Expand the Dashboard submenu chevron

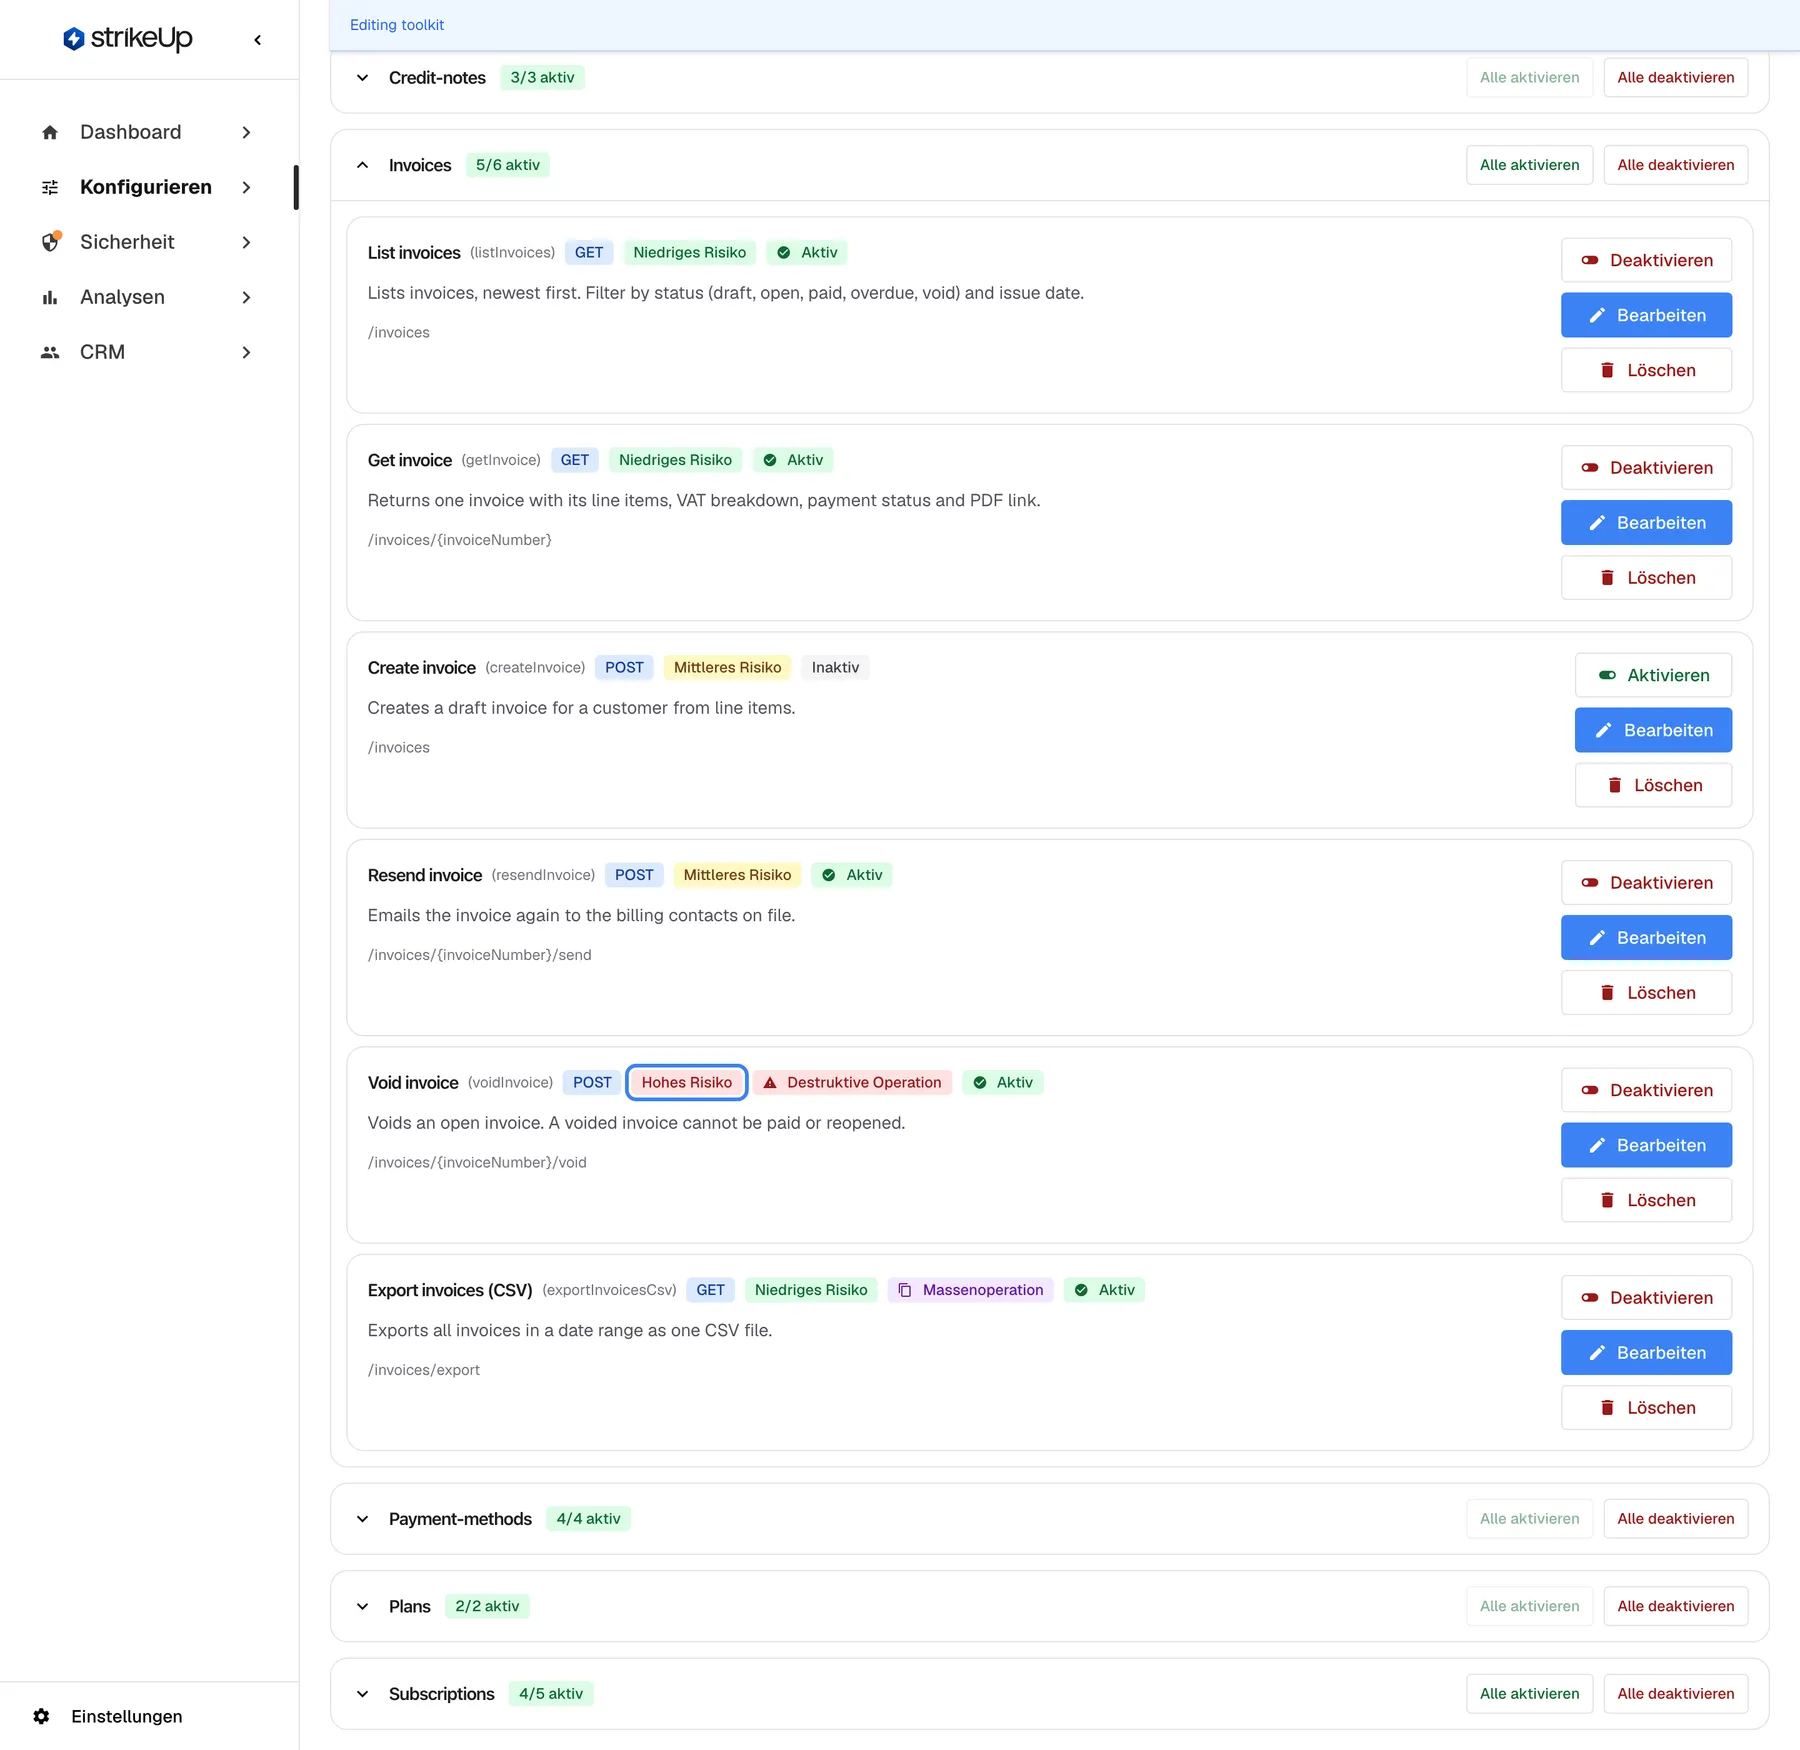pyautogui.click(x=246, y=132)
